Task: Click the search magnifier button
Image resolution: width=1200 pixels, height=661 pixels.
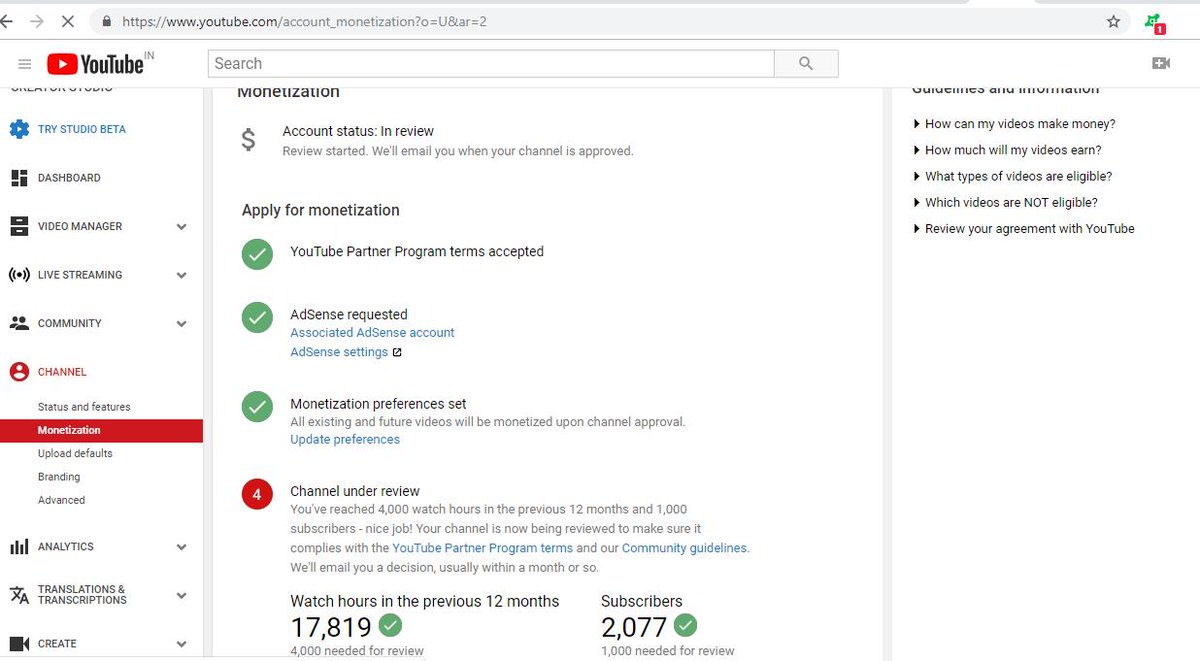Action: click(x=806, y=64)
